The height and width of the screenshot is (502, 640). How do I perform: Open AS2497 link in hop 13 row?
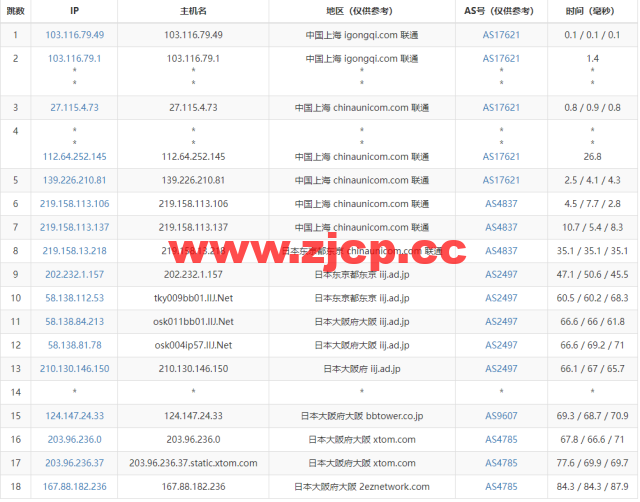(501, 369)
